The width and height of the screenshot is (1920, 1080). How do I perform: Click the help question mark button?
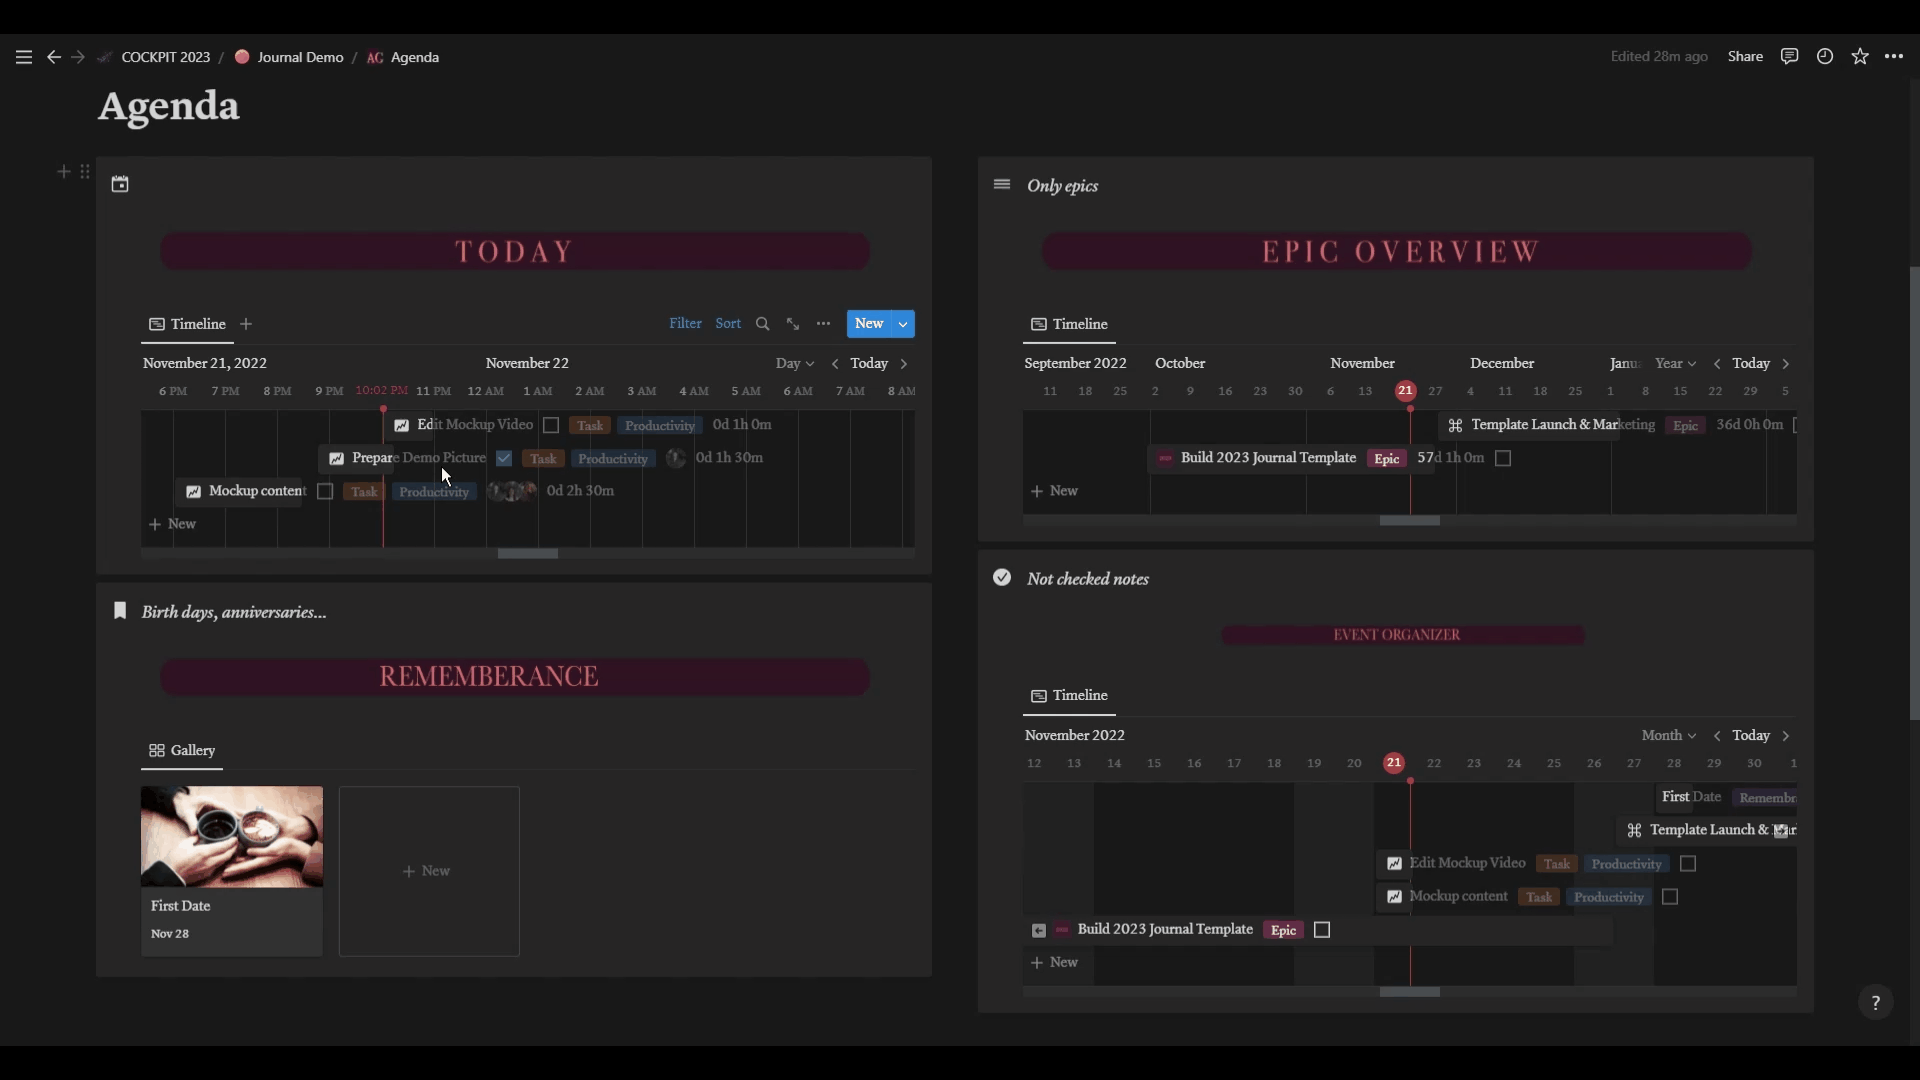(1875, 1002)
